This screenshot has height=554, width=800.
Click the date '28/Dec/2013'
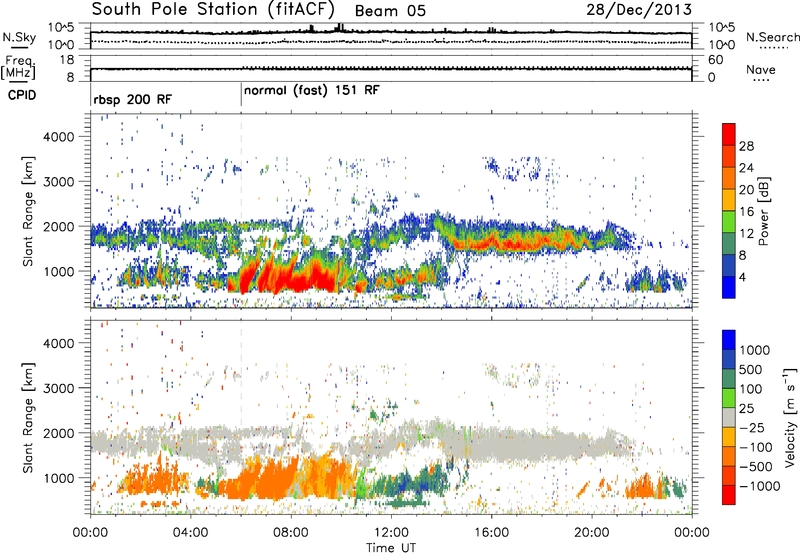tap(639, 9)
